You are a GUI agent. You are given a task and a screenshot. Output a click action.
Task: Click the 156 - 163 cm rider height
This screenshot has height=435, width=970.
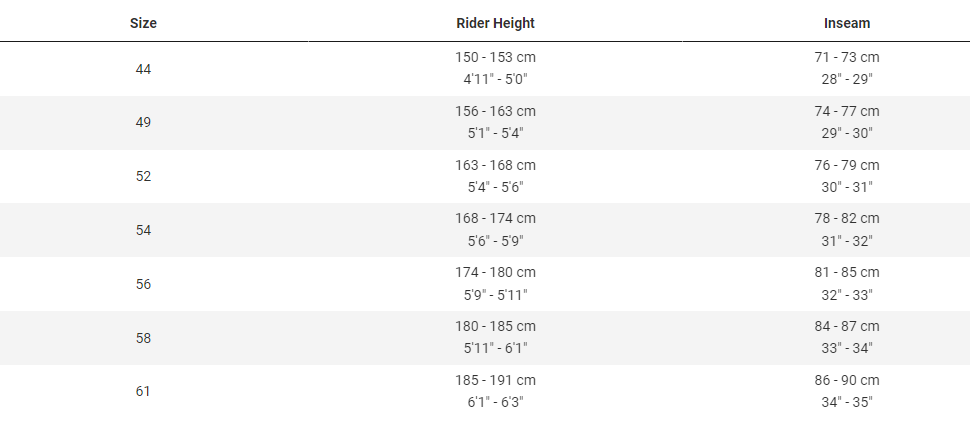pyautogui.click(x=495, y=111)
